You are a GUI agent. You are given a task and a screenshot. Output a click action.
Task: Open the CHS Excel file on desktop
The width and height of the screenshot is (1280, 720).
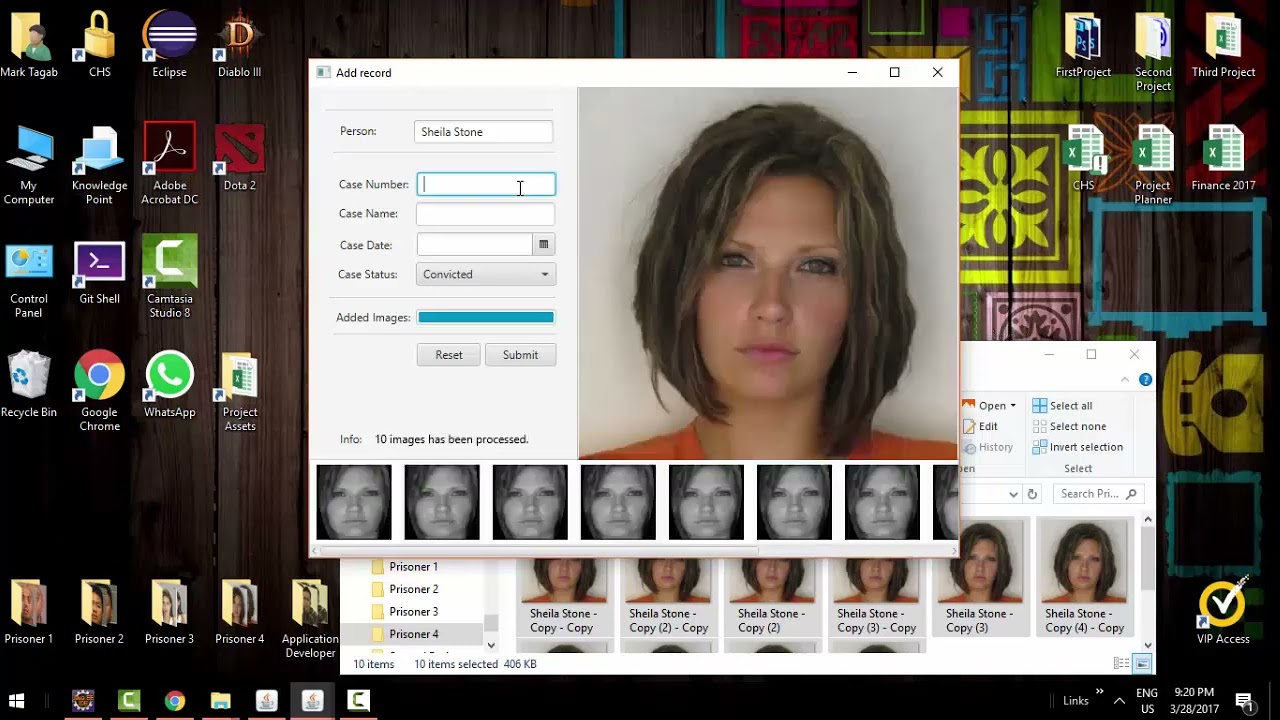pos(1083,158)
